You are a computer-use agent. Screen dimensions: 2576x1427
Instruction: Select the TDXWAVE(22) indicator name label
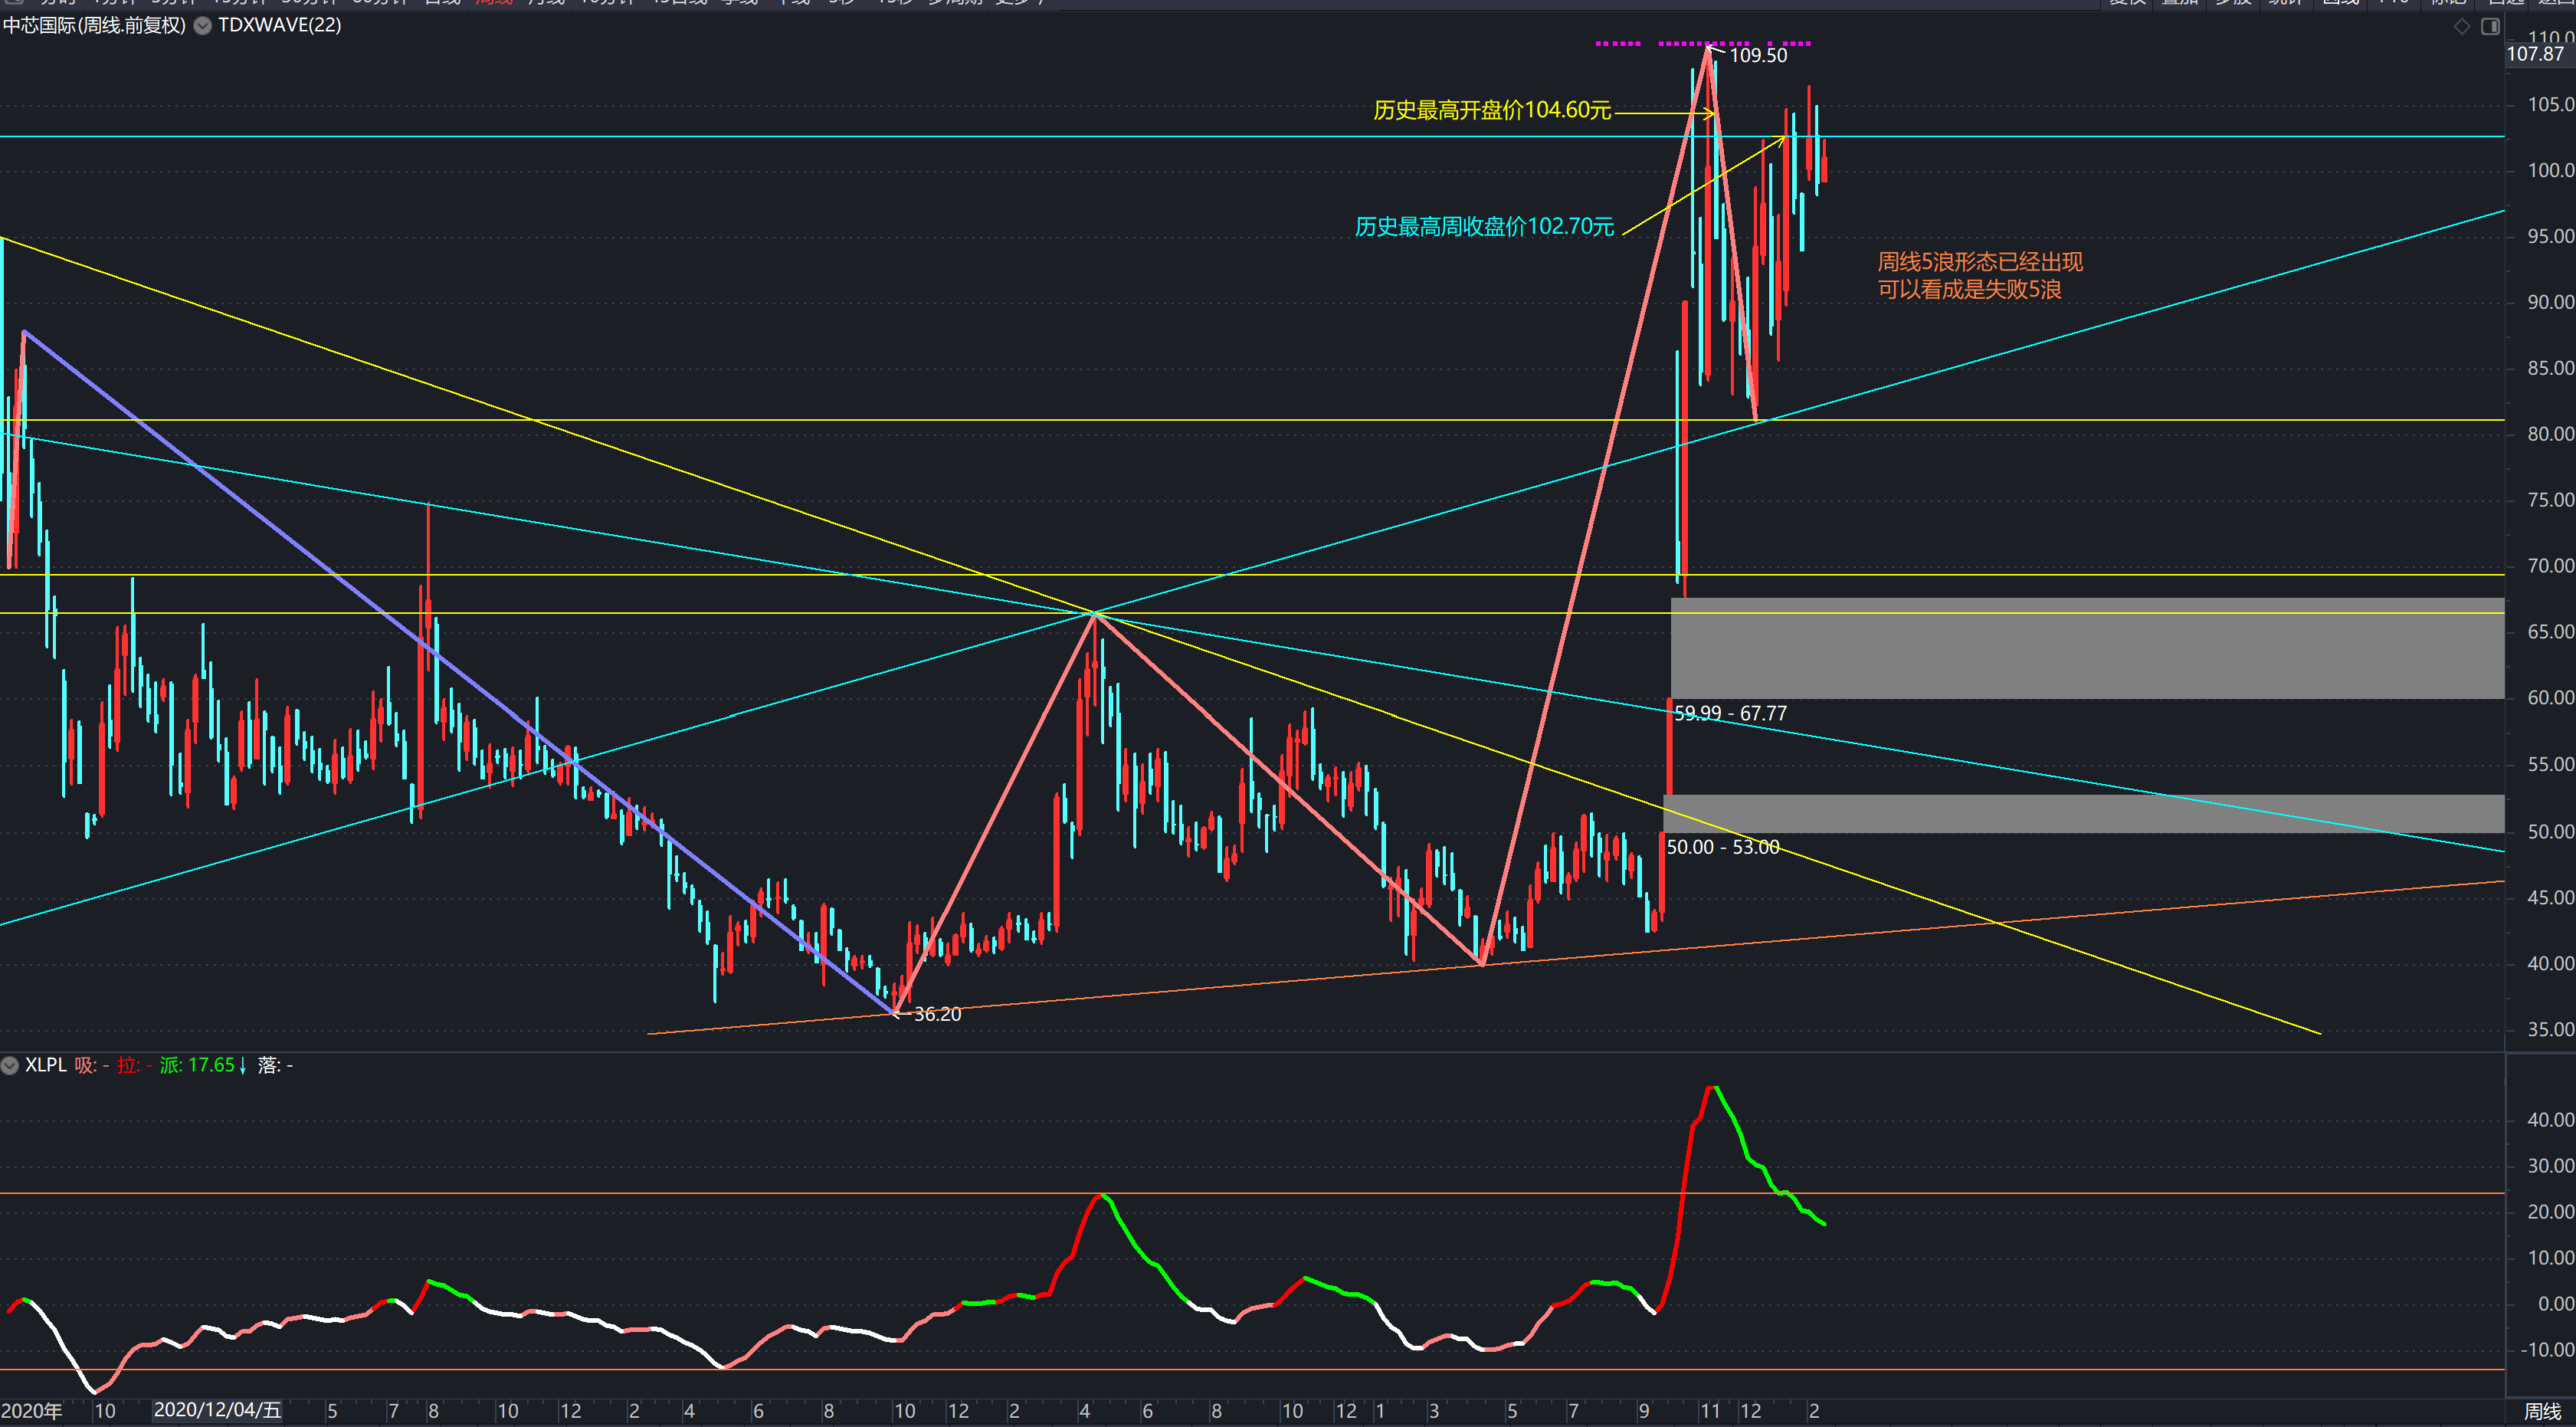(x=280, y=26)
